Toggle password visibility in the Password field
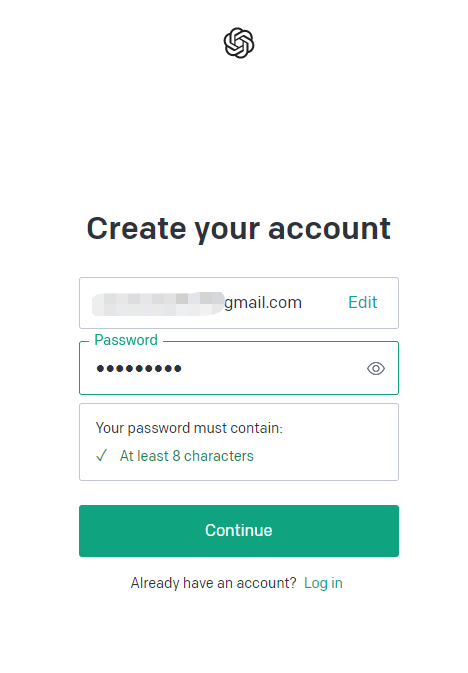The height and width of the screenshot is (673, 468). coord(376,368)
